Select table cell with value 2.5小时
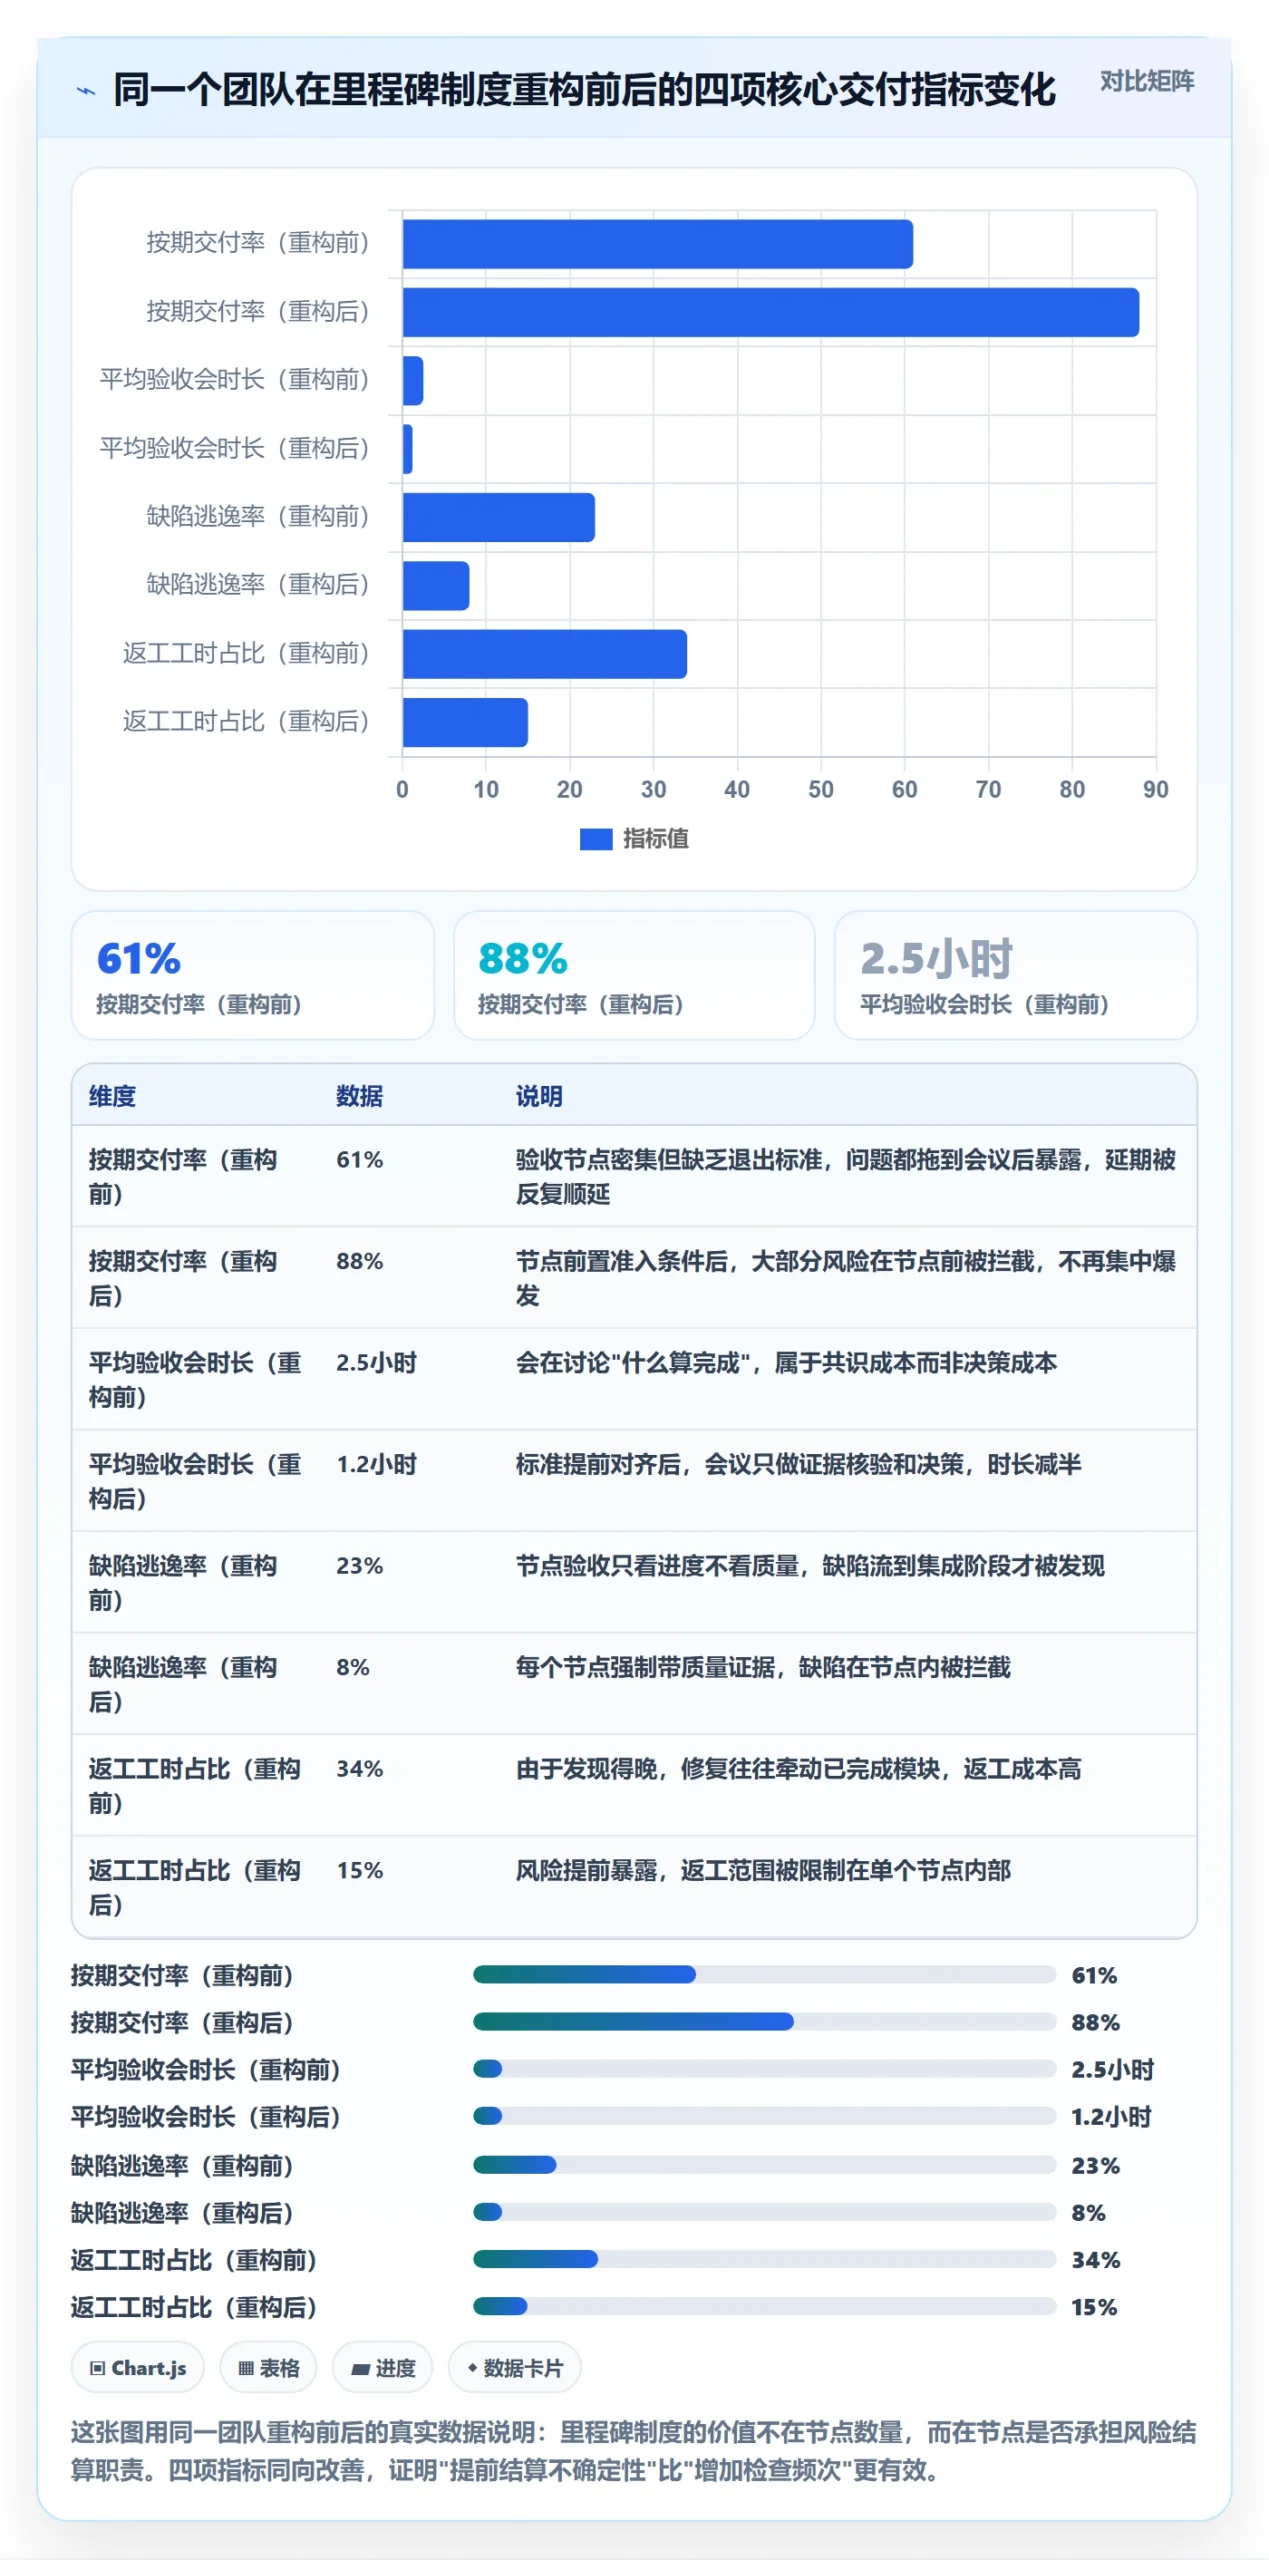The image size is (1269, 2560). (x=376, y=1363)
